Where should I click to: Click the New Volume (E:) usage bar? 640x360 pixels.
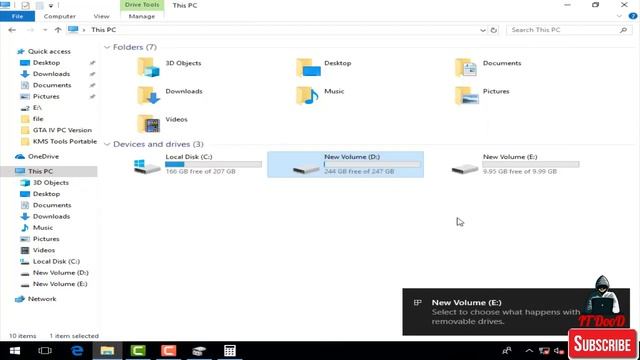click(531, 164)
